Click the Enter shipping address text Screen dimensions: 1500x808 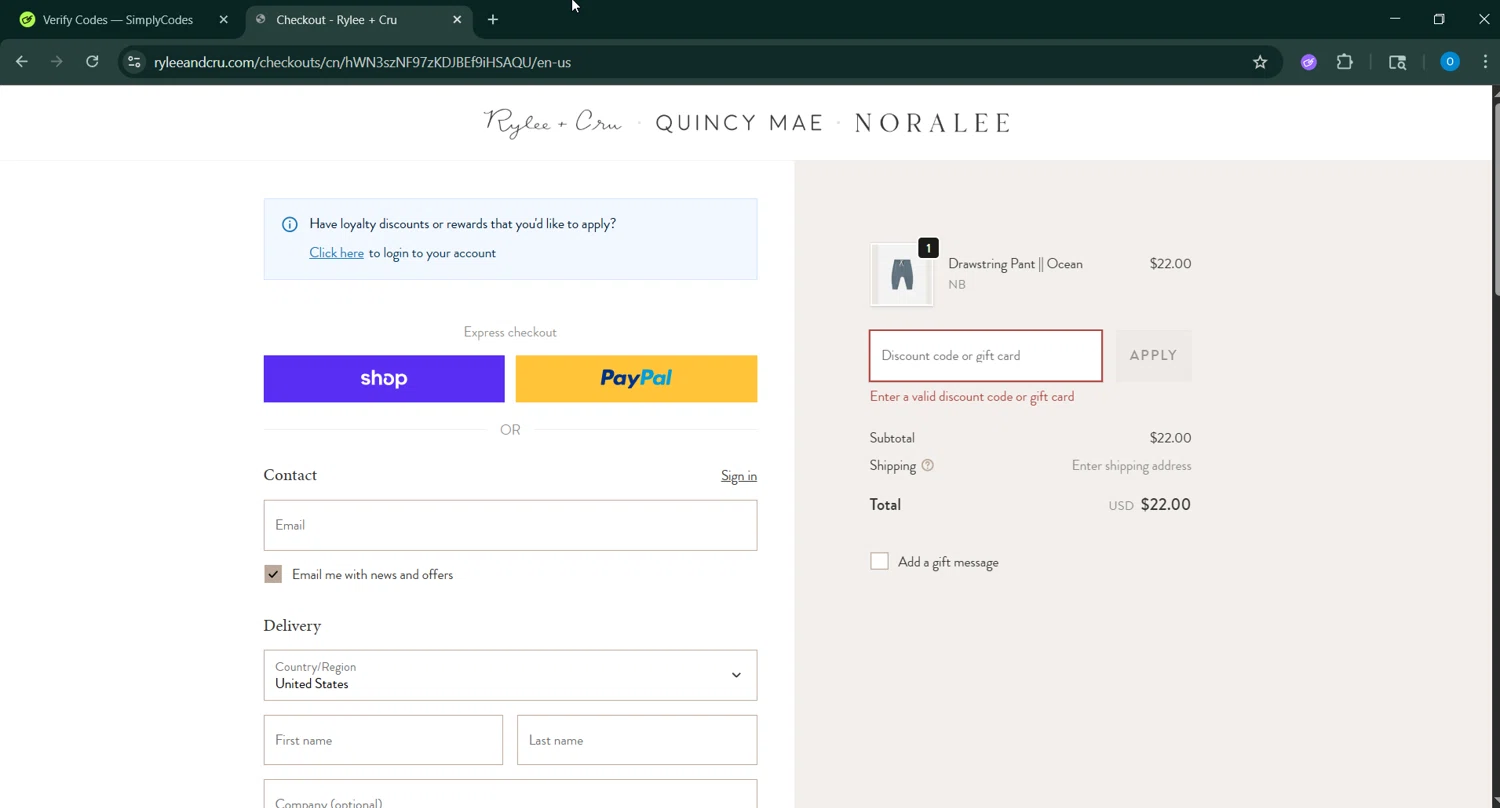[x=1131, y=466]
